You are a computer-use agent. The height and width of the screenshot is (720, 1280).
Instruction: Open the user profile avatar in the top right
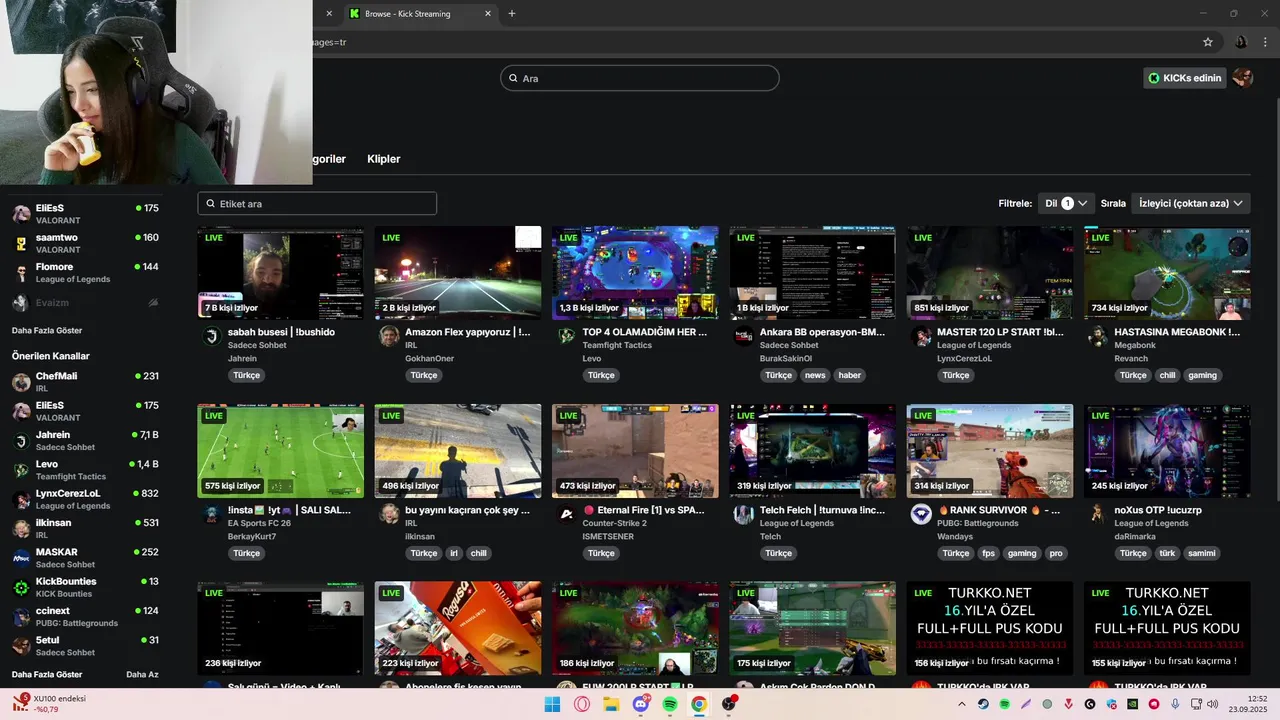pos(1243,78)
